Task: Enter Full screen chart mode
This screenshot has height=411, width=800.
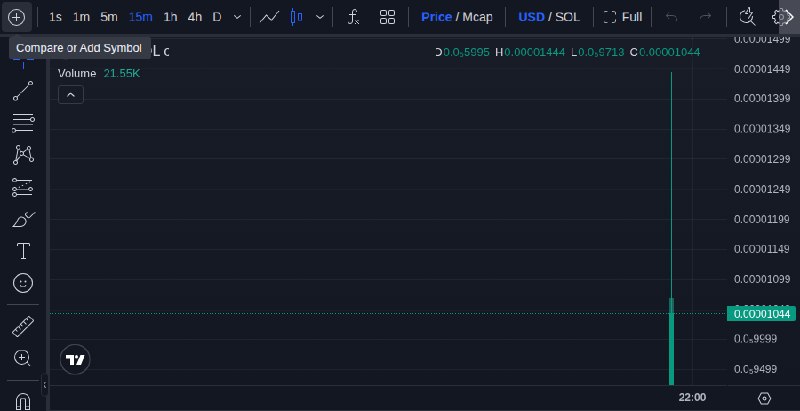Action: click(x=623, y=17)
